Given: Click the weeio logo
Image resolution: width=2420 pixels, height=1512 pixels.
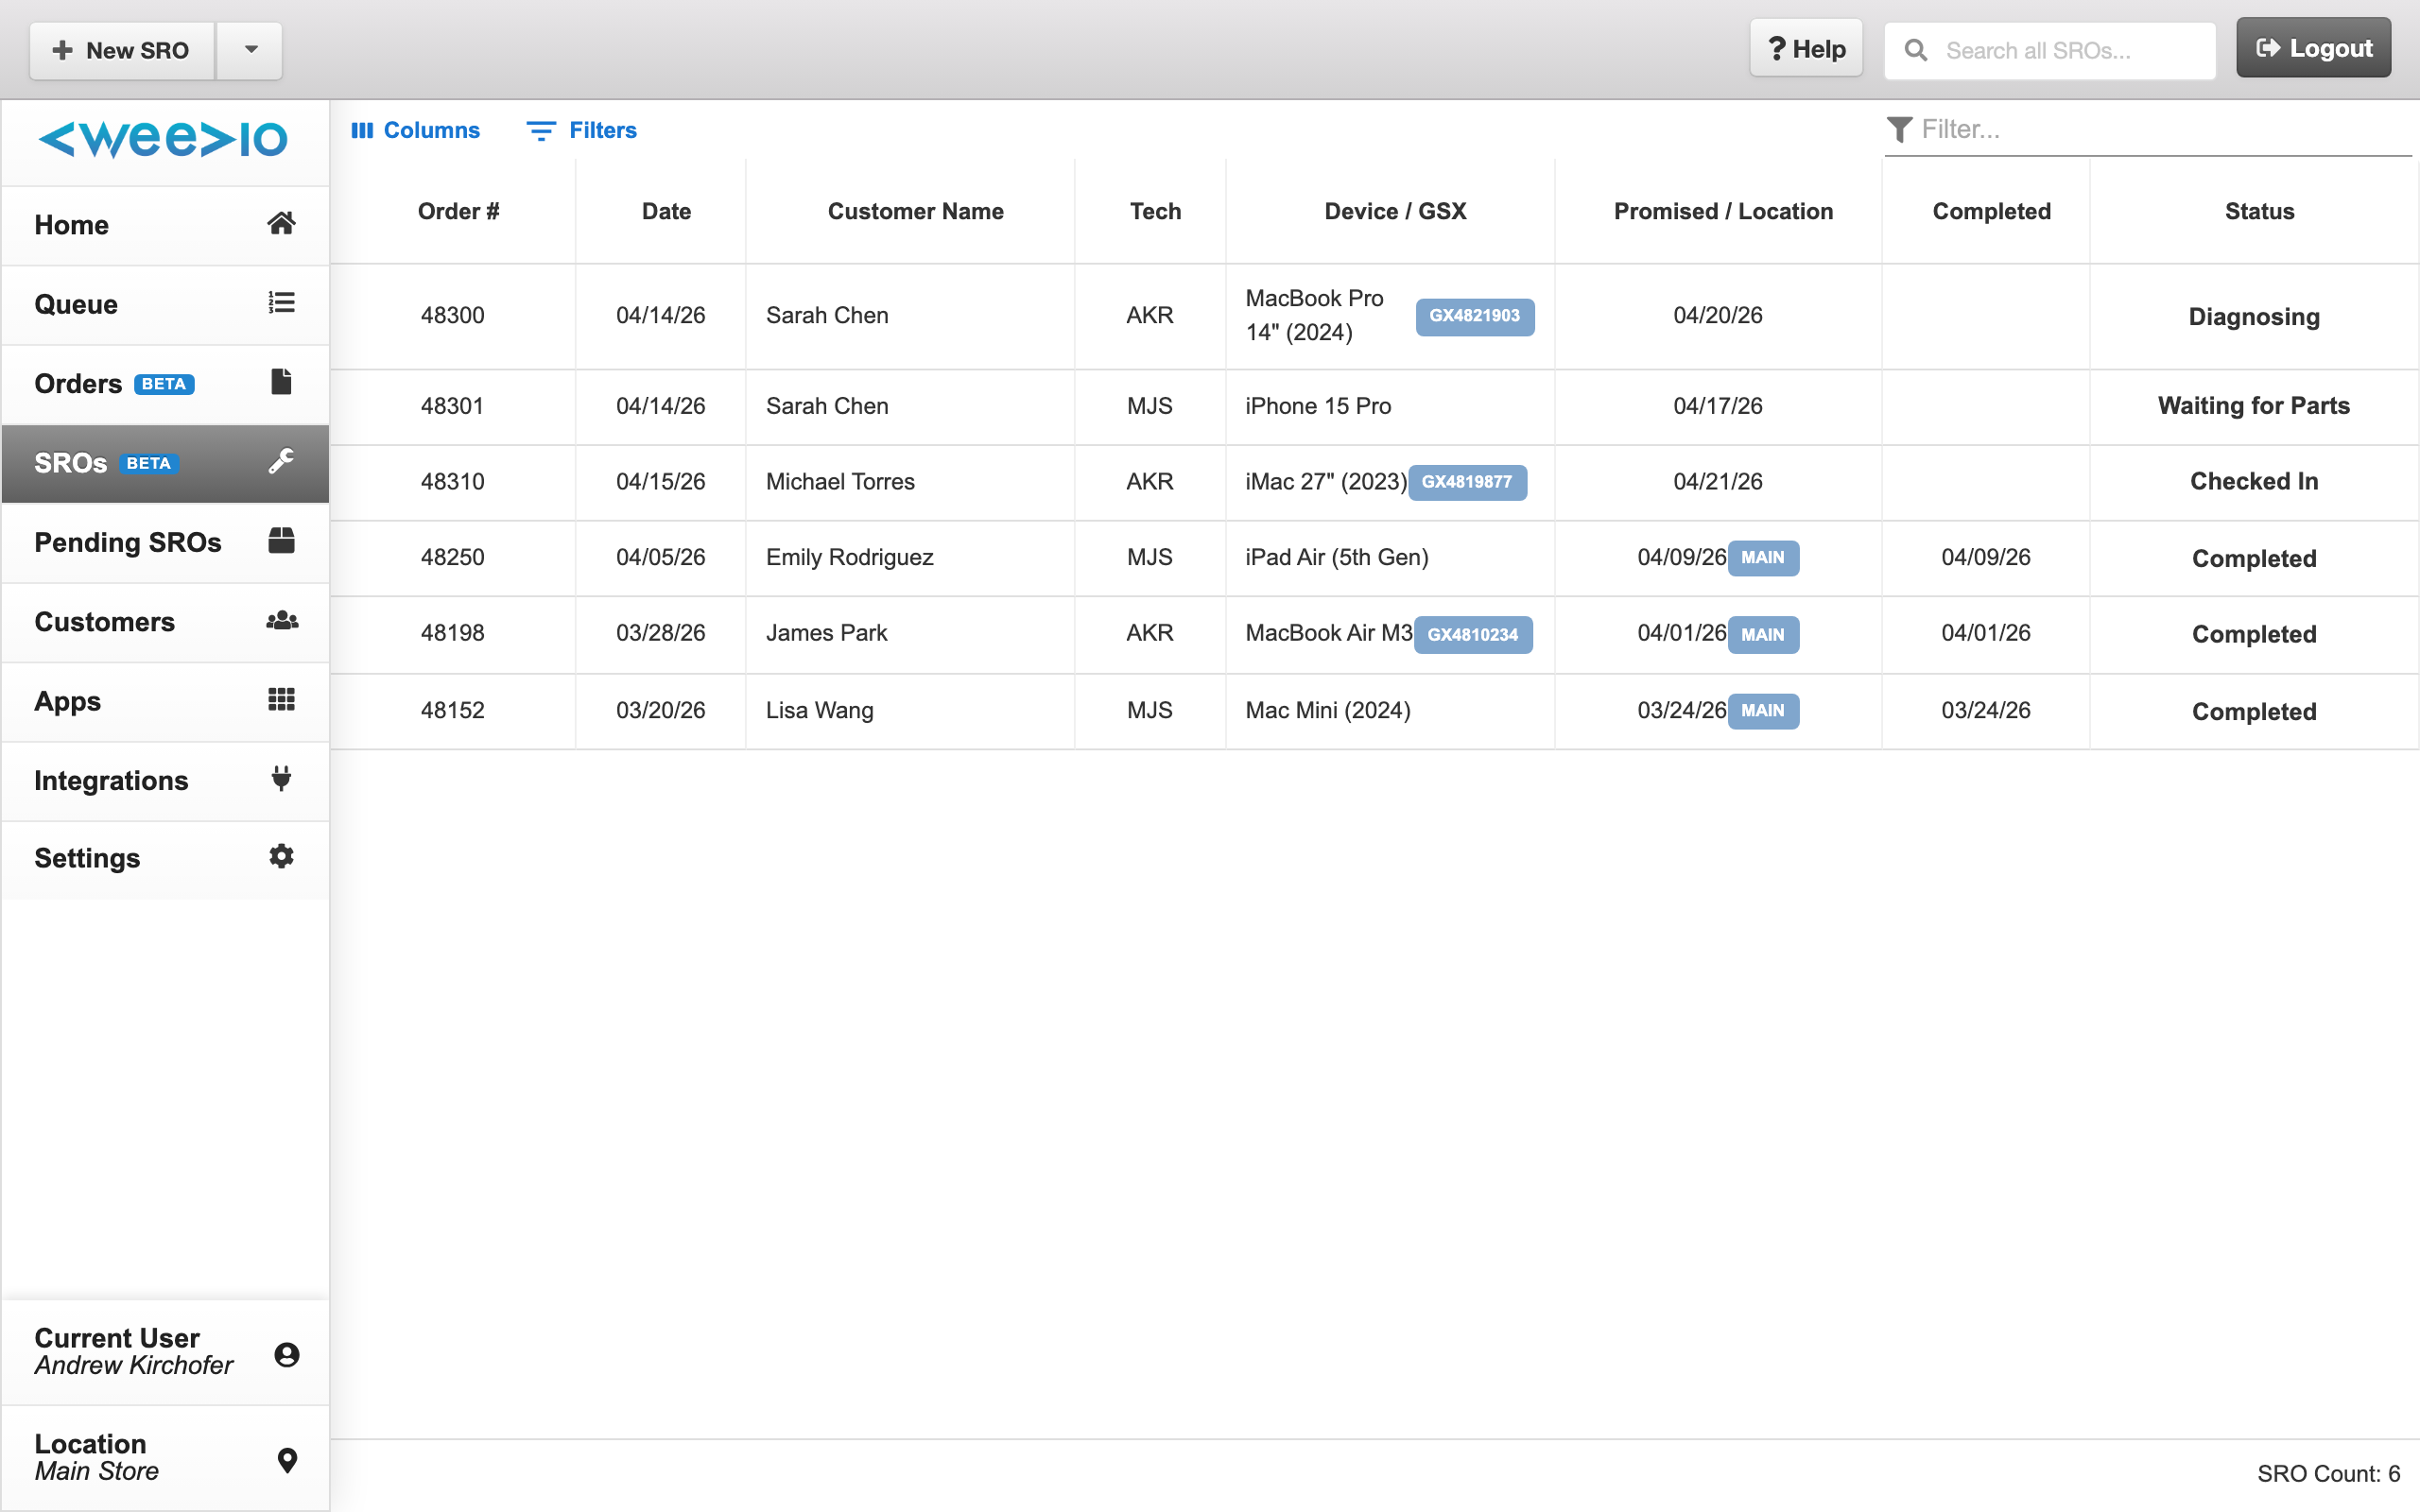Looking at the screenshot, I should pyautogui.click(x=163, y=139).
